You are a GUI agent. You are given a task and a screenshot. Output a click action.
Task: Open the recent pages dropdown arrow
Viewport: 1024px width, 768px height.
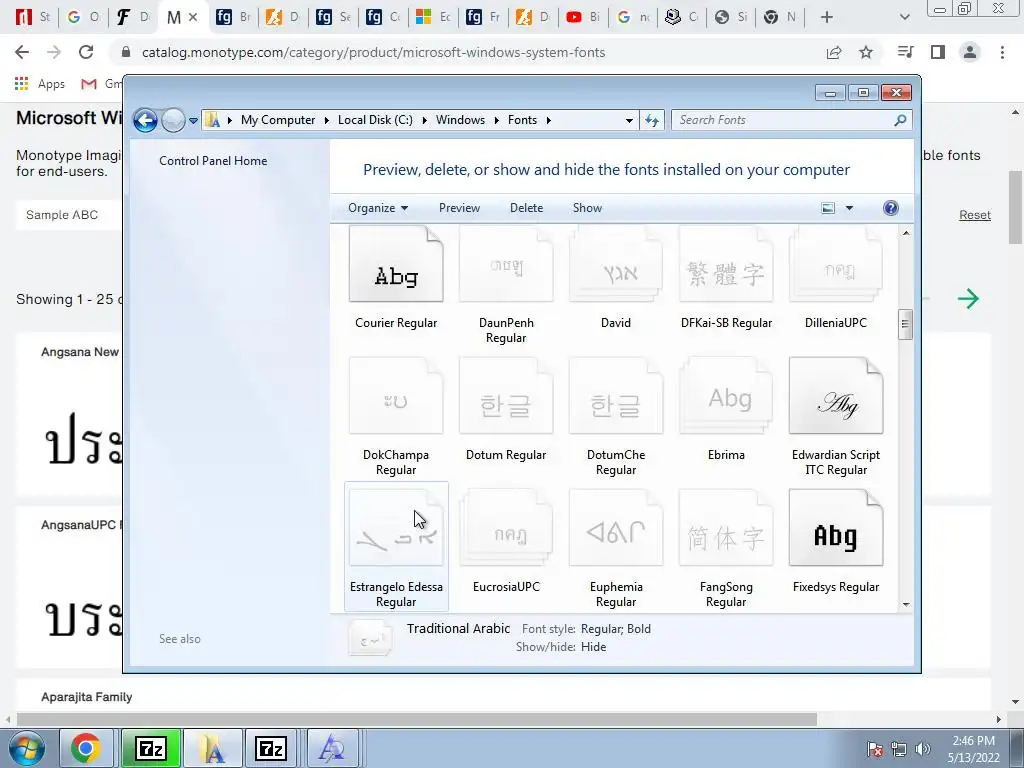tap(193, 120)
